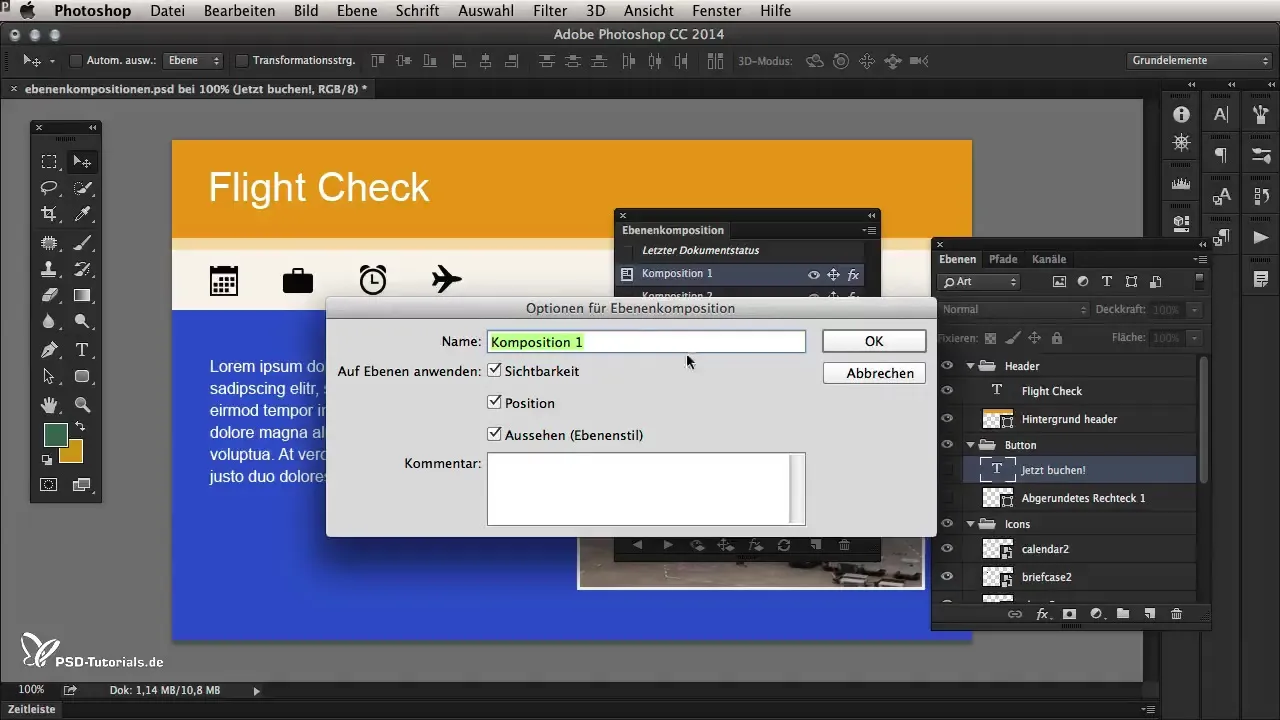This screenshot has height=720, width=1280.
Task: Hide the Flight Check text layer
Action: pos(947,391)
